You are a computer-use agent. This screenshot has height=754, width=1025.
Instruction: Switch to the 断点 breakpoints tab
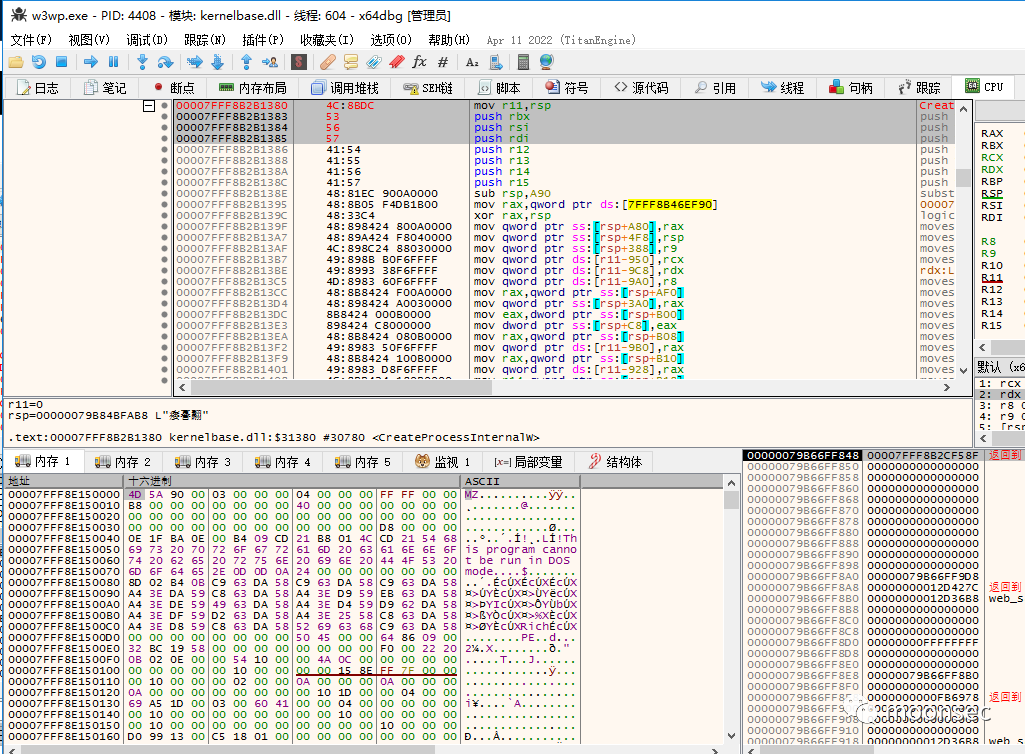174,88
